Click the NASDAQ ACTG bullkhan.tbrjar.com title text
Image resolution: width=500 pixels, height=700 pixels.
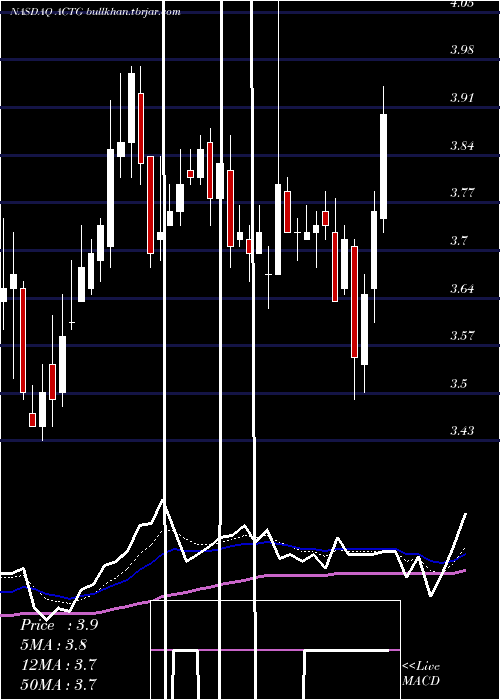[x=96, y=12]
